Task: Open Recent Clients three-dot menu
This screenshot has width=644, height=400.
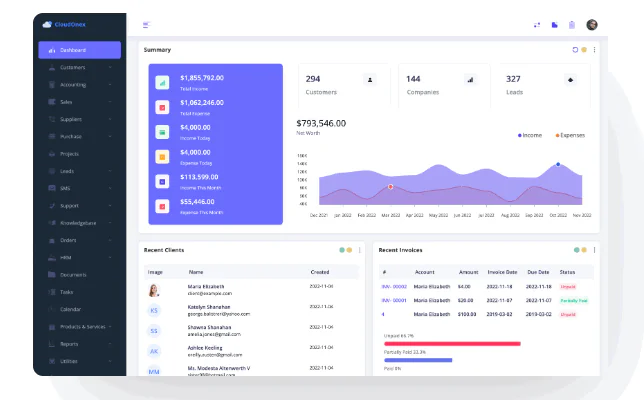Action: point(359,250)
